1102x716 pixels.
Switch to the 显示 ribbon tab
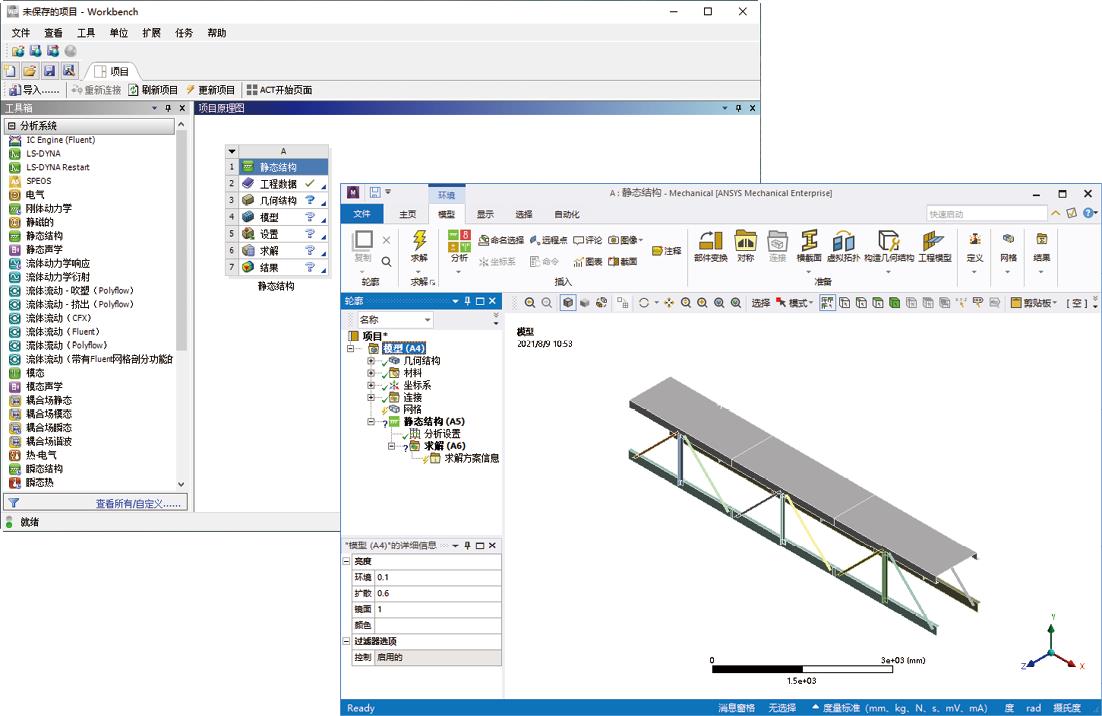coord(485,214)
